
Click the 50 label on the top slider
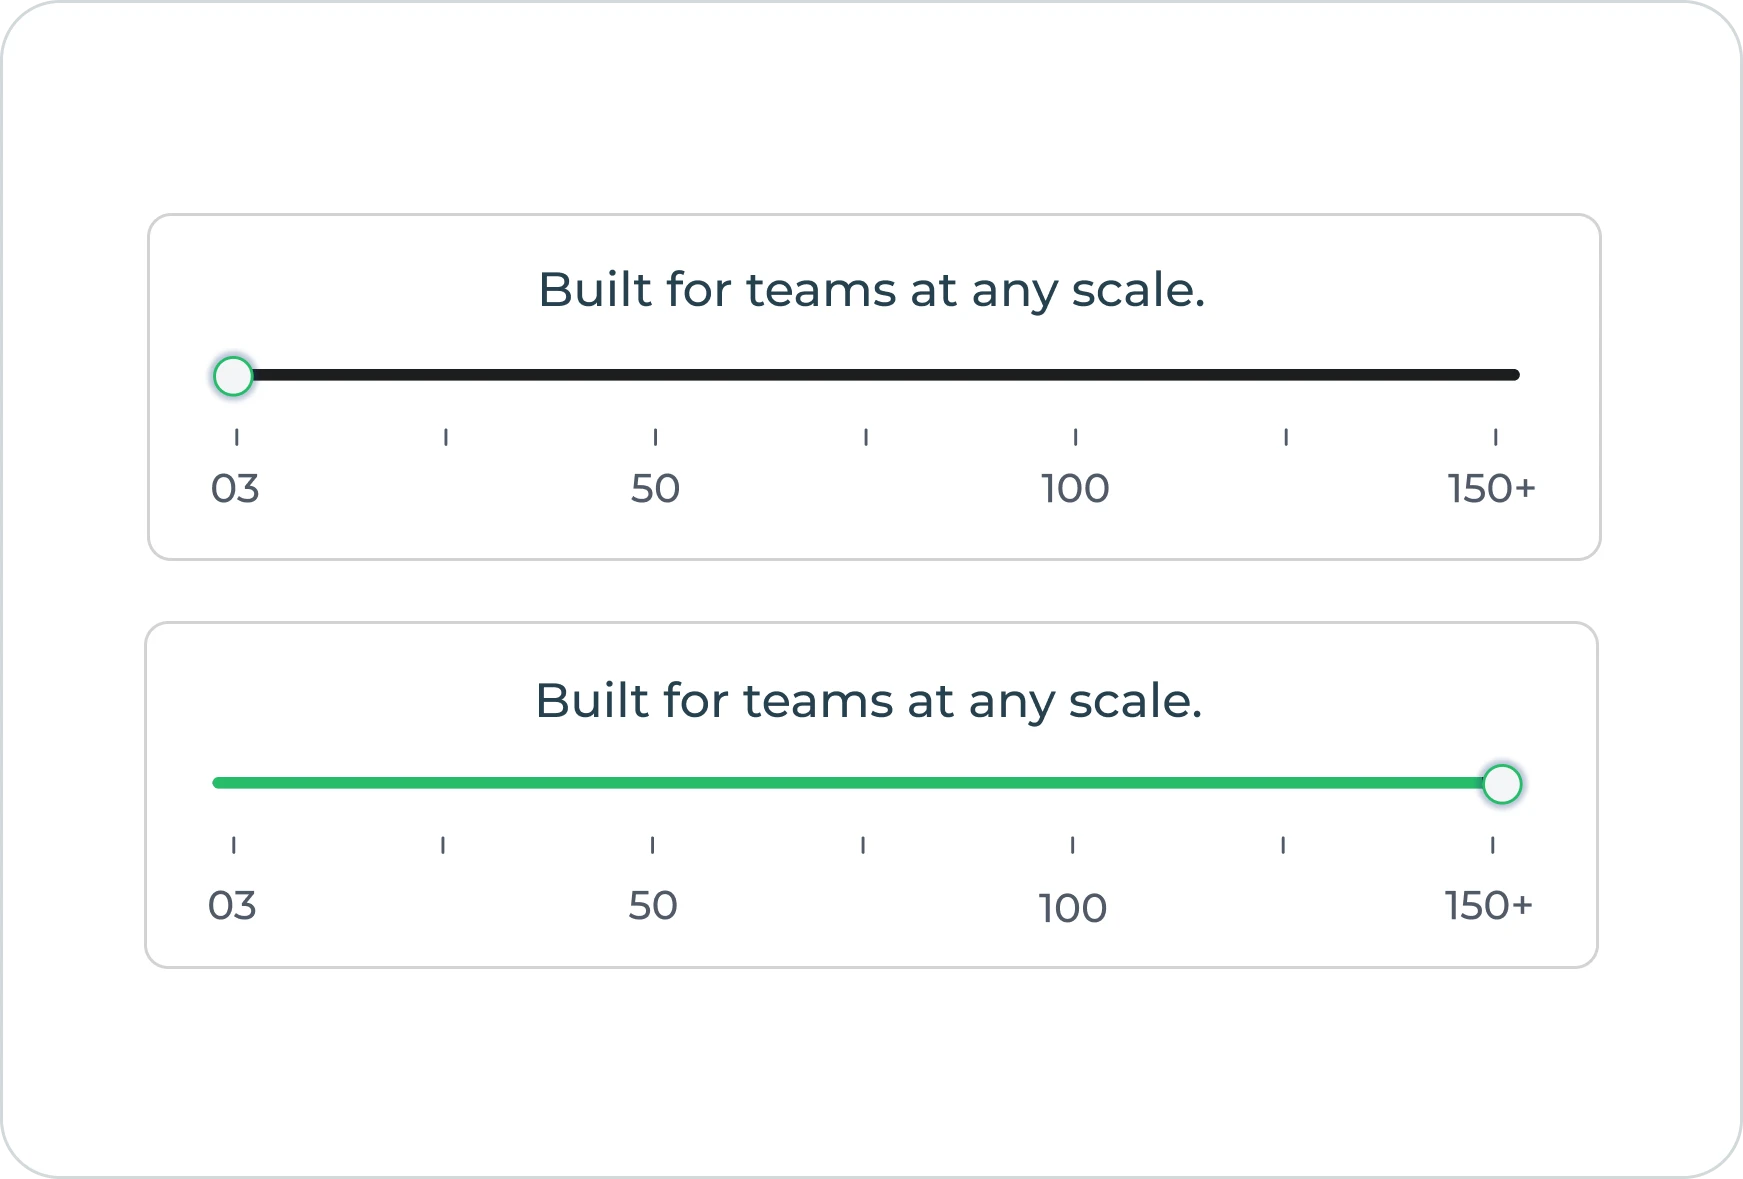(x=655, y=489)
